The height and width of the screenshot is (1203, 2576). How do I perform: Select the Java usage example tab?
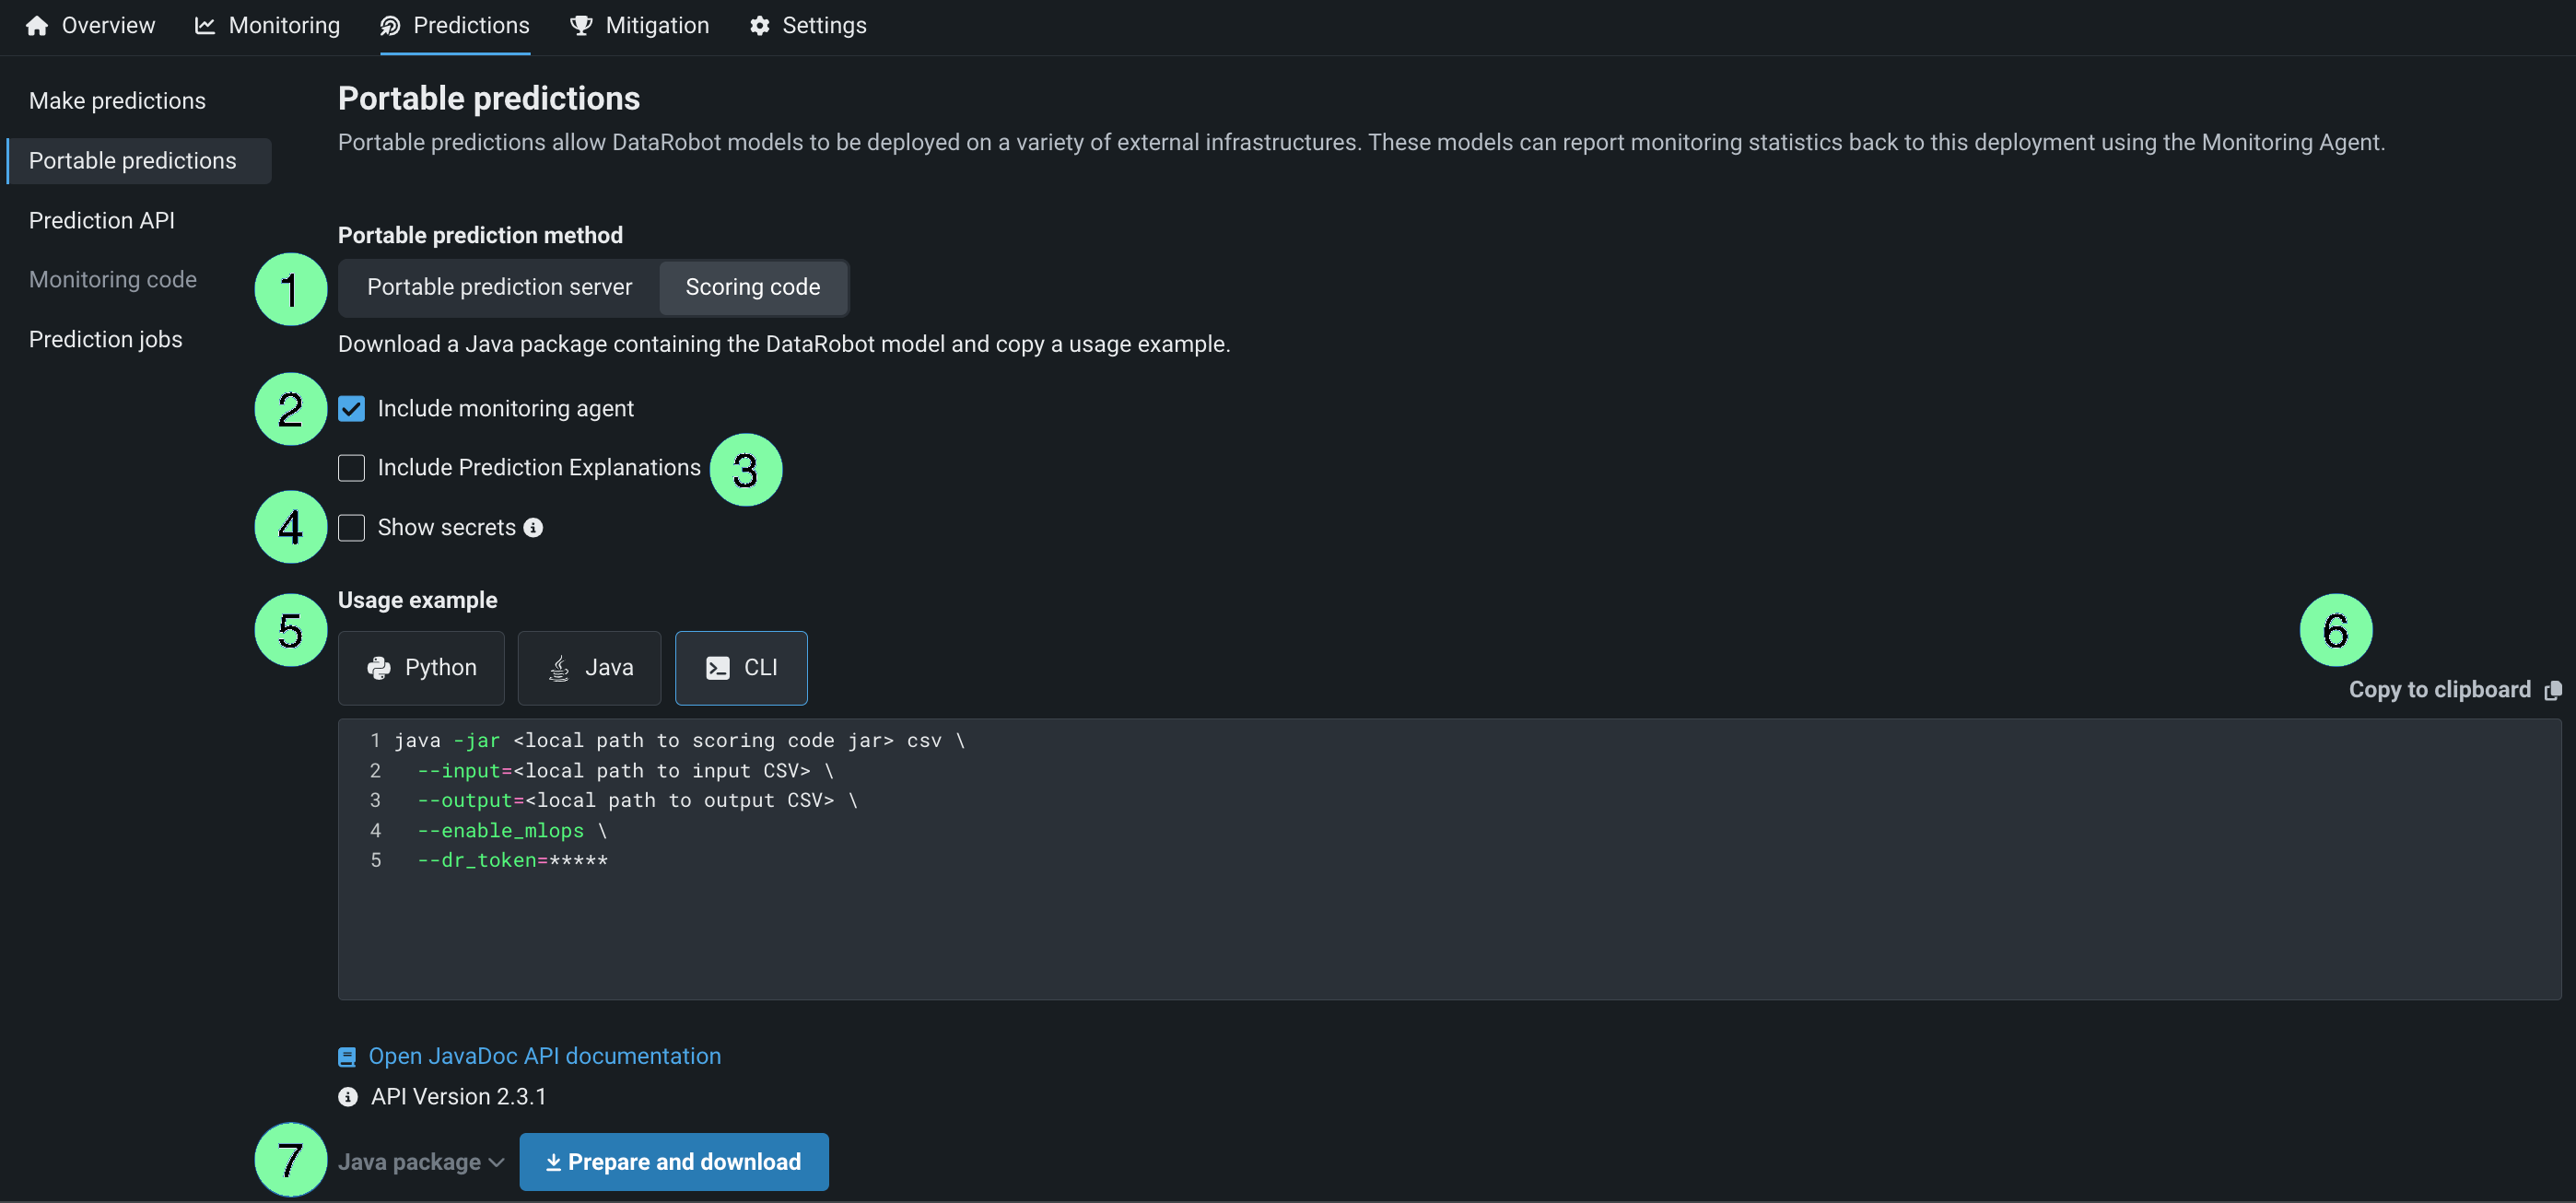point(589,668)
